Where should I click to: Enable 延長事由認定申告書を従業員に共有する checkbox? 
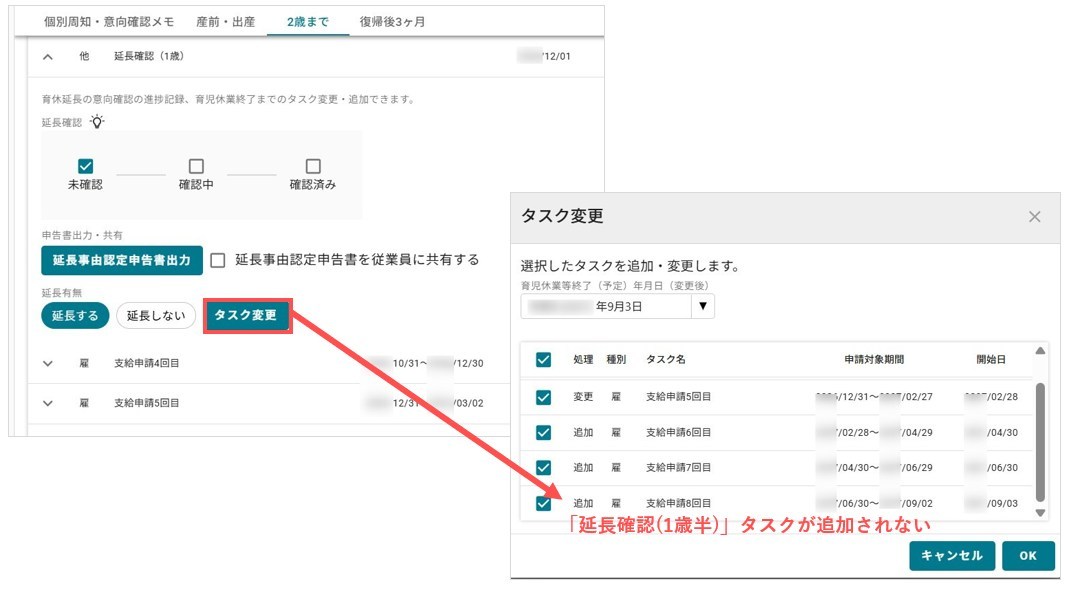(x=218, y=261)
